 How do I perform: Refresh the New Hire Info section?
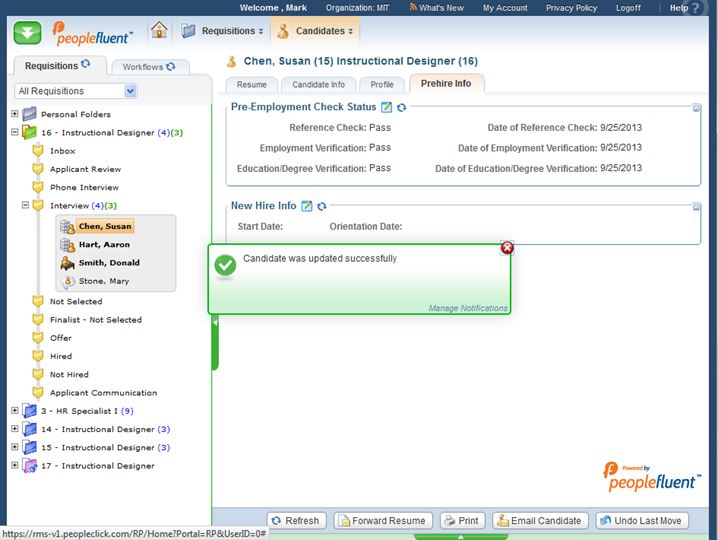pos(321,206)
